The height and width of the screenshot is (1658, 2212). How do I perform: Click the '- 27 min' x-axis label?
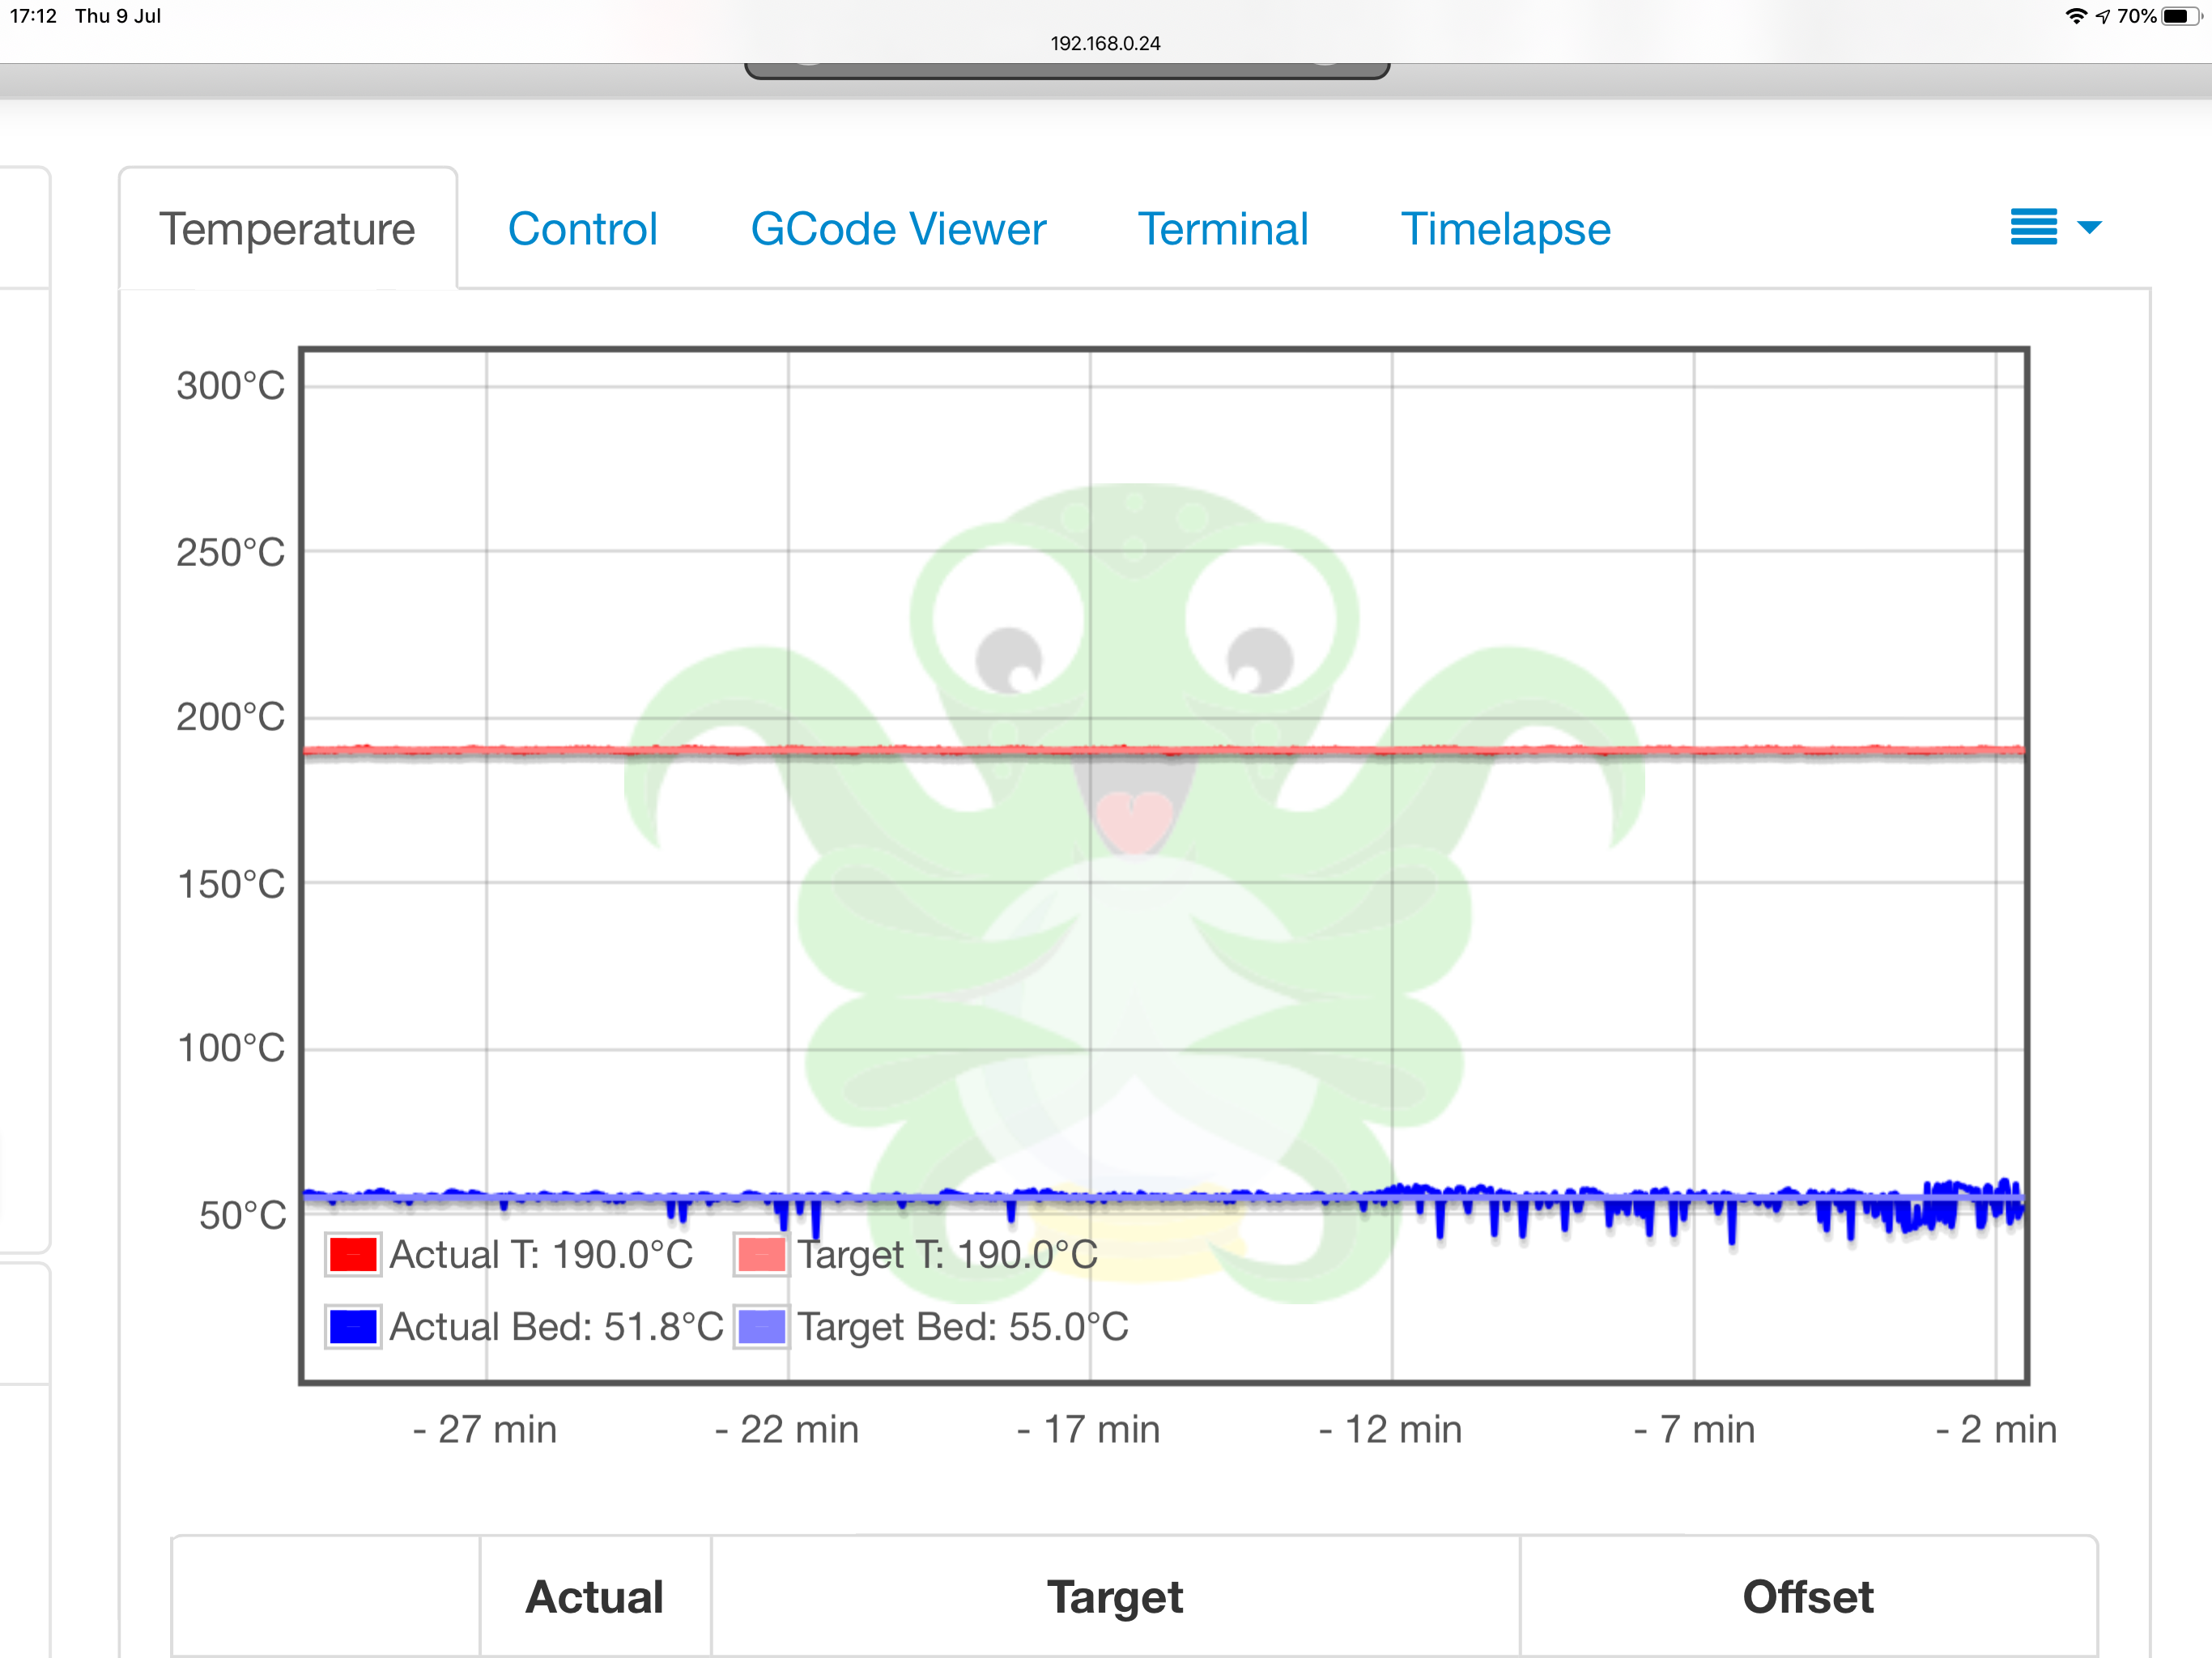[x=485, y=1429]
